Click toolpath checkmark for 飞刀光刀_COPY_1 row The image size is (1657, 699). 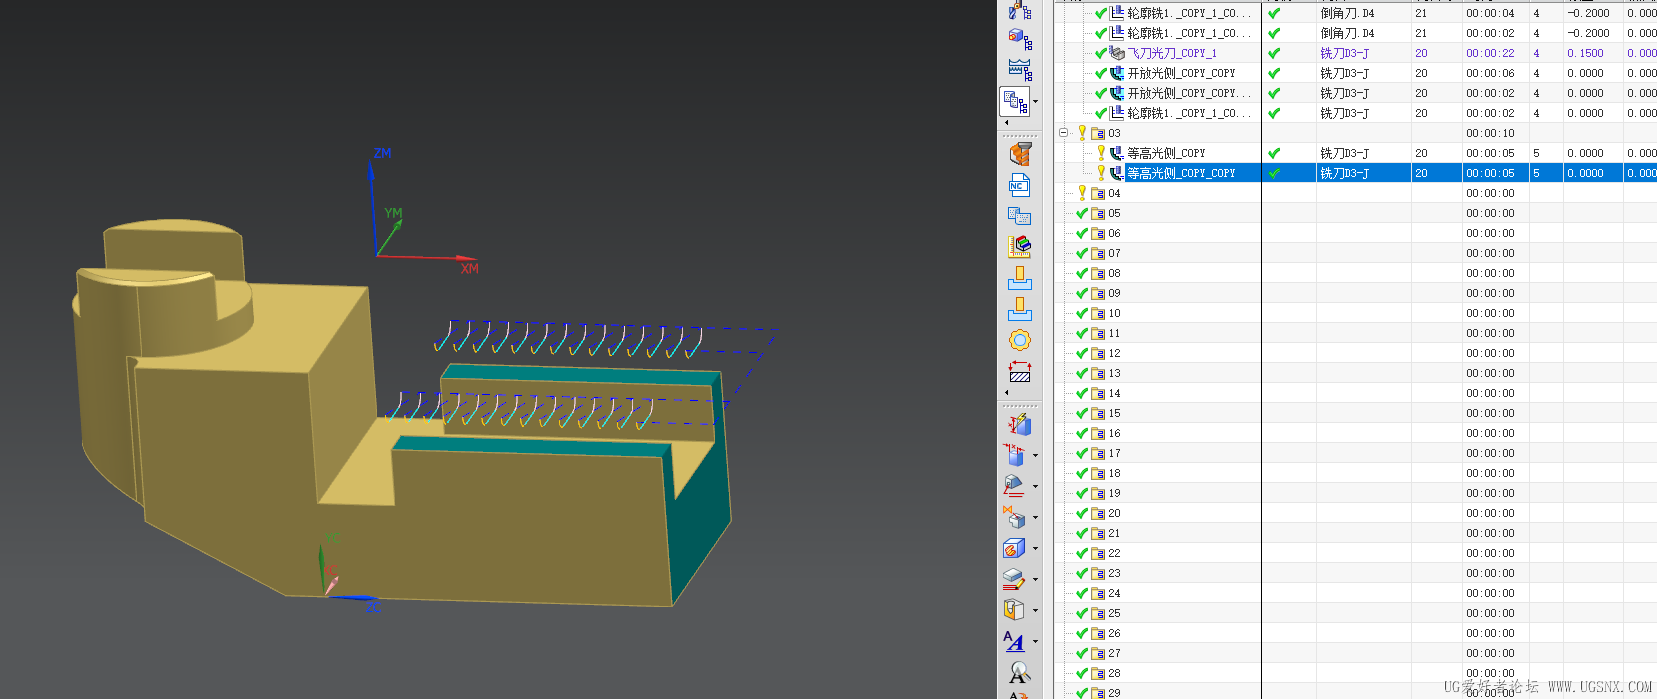[1274, 53]
